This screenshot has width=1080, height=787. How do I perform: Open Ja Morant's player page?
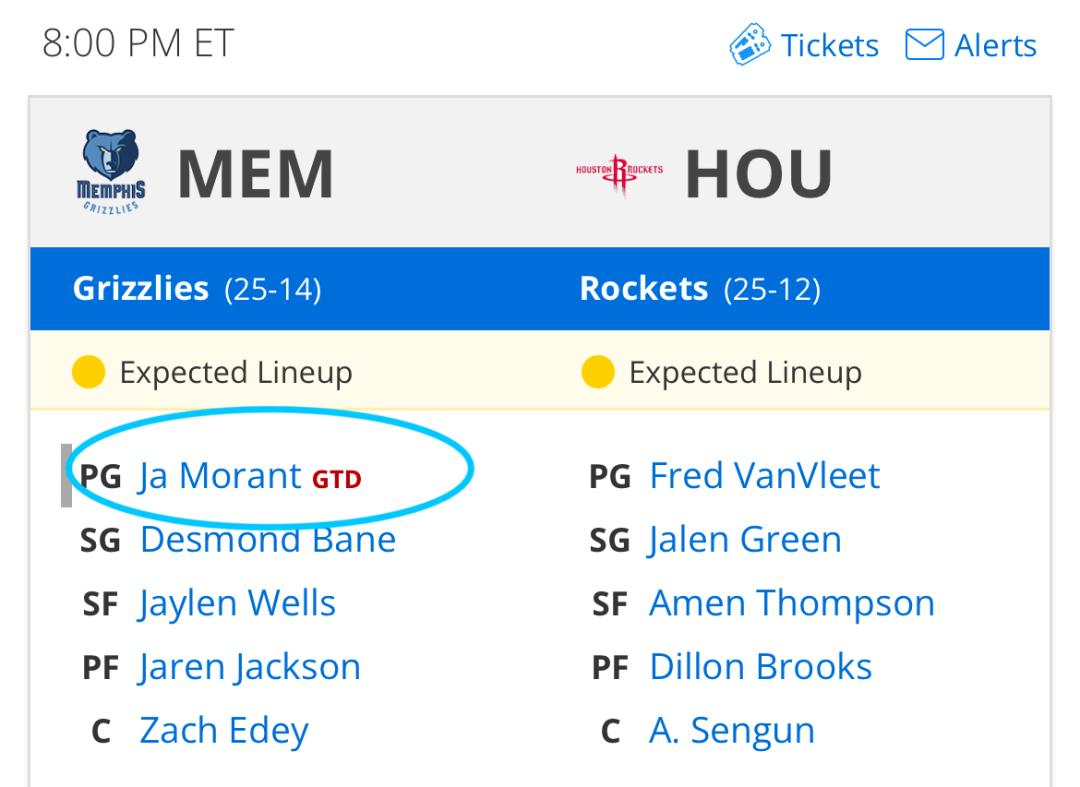point(220,476)
